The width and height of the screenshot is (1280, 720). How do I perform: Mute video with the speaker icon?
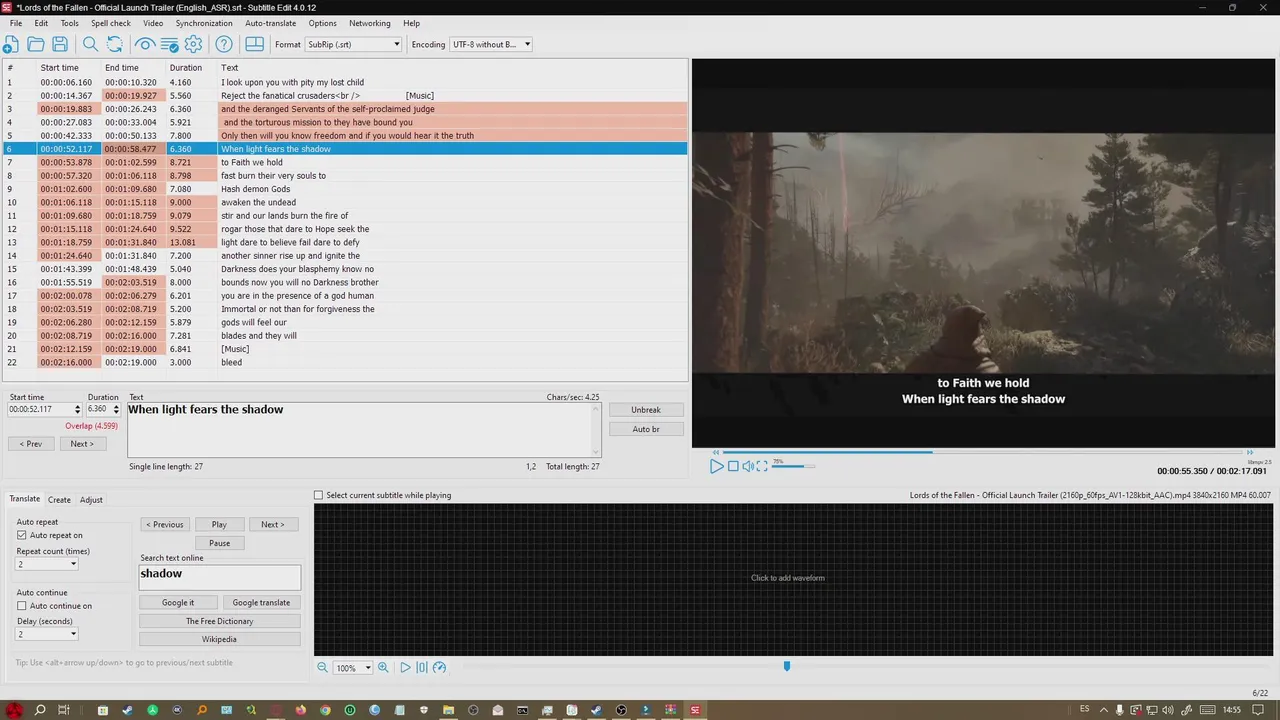(747, 466)
